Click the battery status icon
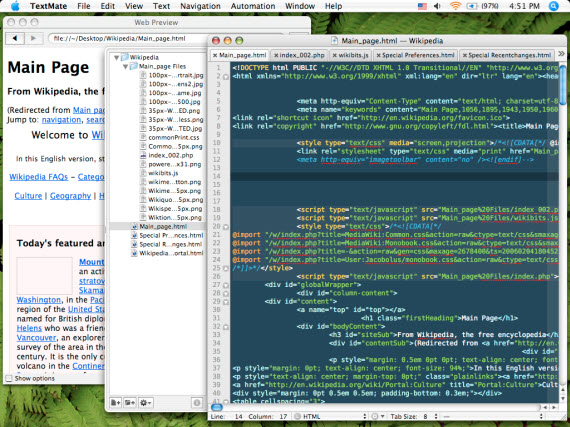Image resolution: width=570 pixels, height=427 pixels. click(471, 6)
